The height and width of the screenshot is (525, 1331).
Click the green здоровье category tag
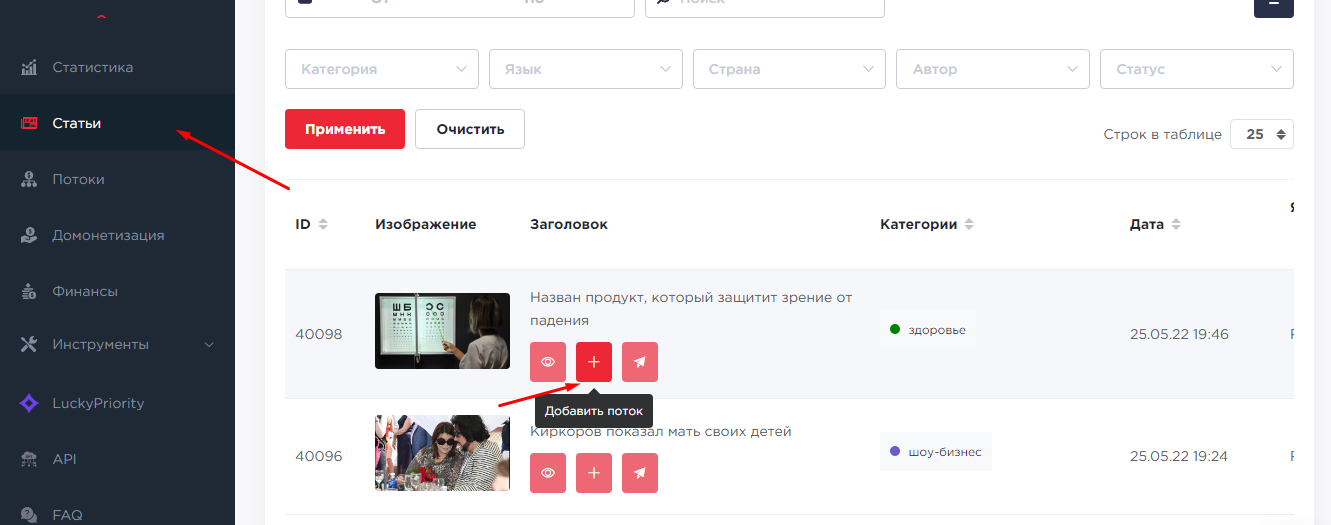(927, 329)
